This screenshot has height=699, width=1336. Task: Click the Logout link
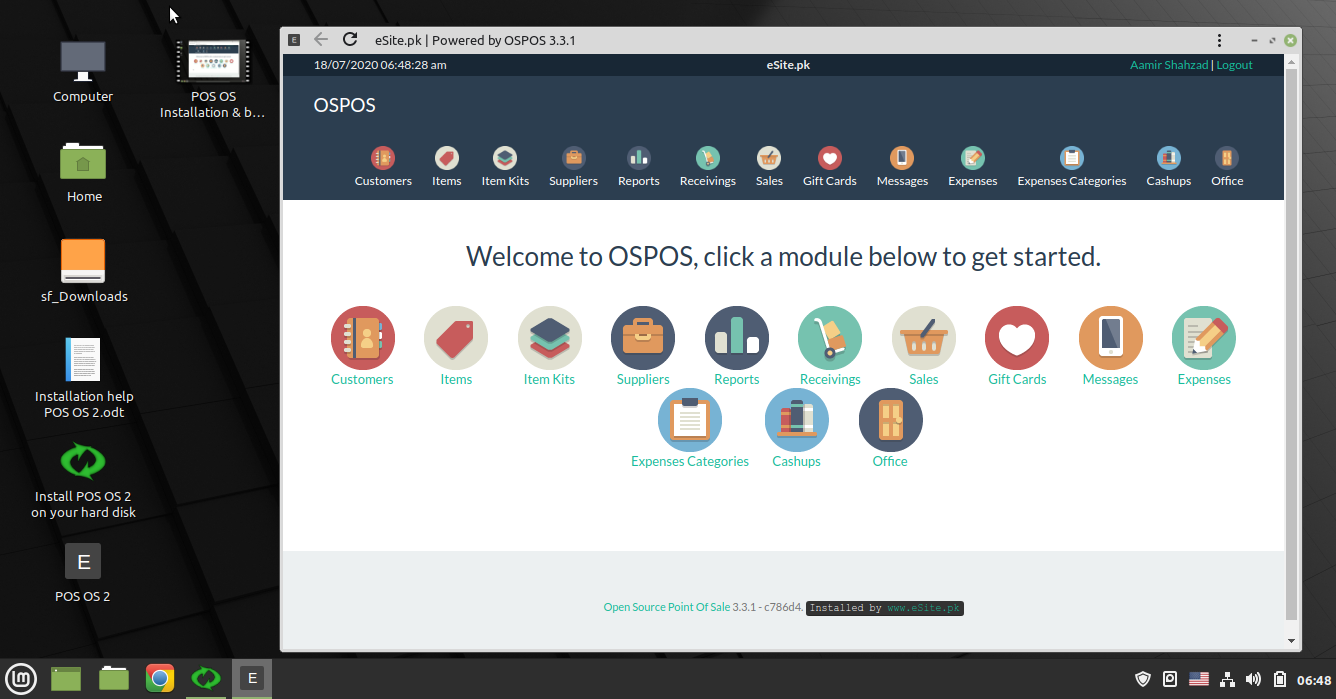[x=1234, y=64]
